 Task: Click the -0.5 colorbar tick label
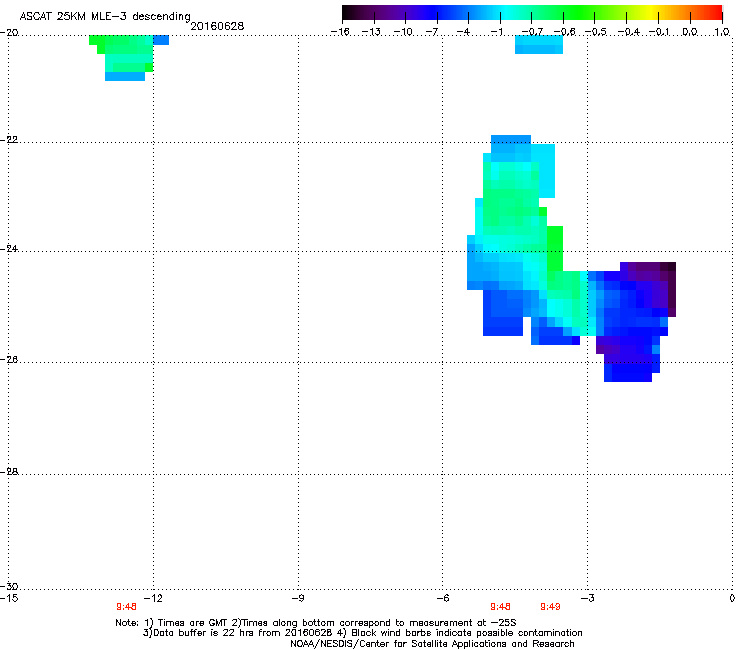[596, 32]
